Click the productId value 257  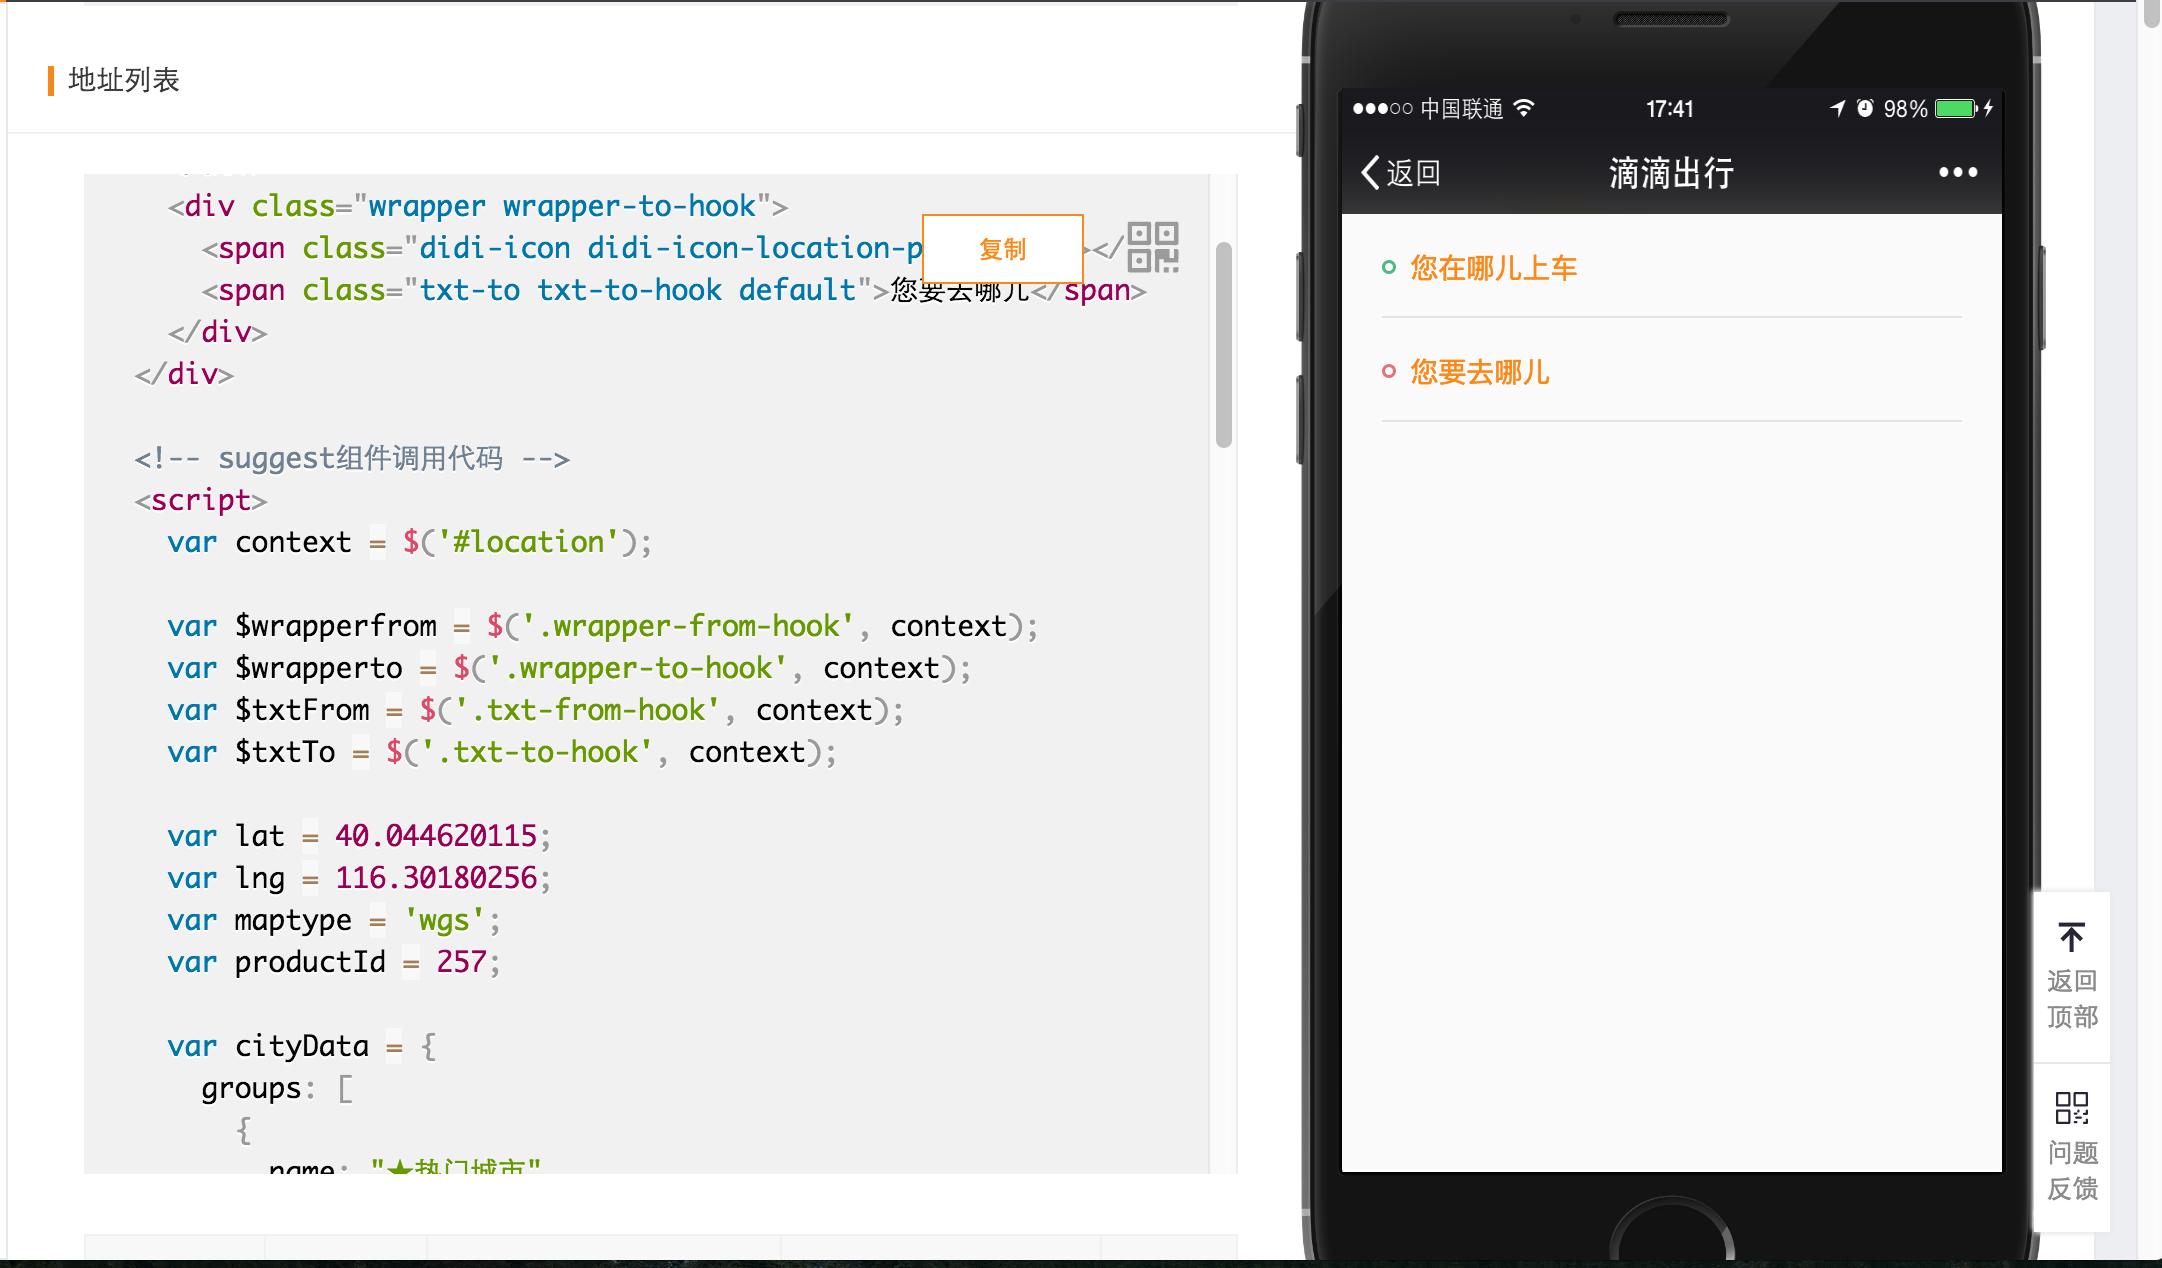pos(461,962)
